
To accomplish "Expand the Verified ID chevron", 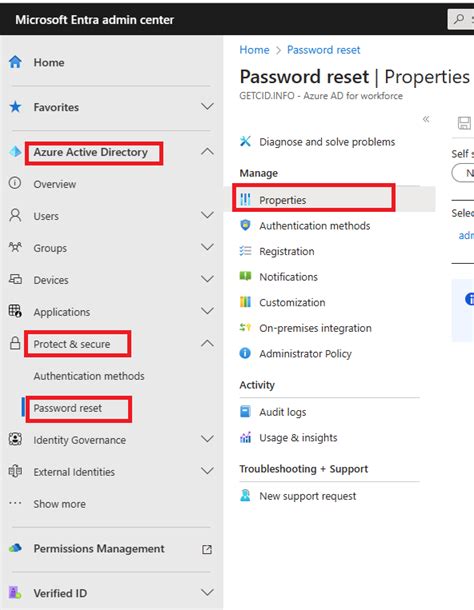I will point(207,592).
